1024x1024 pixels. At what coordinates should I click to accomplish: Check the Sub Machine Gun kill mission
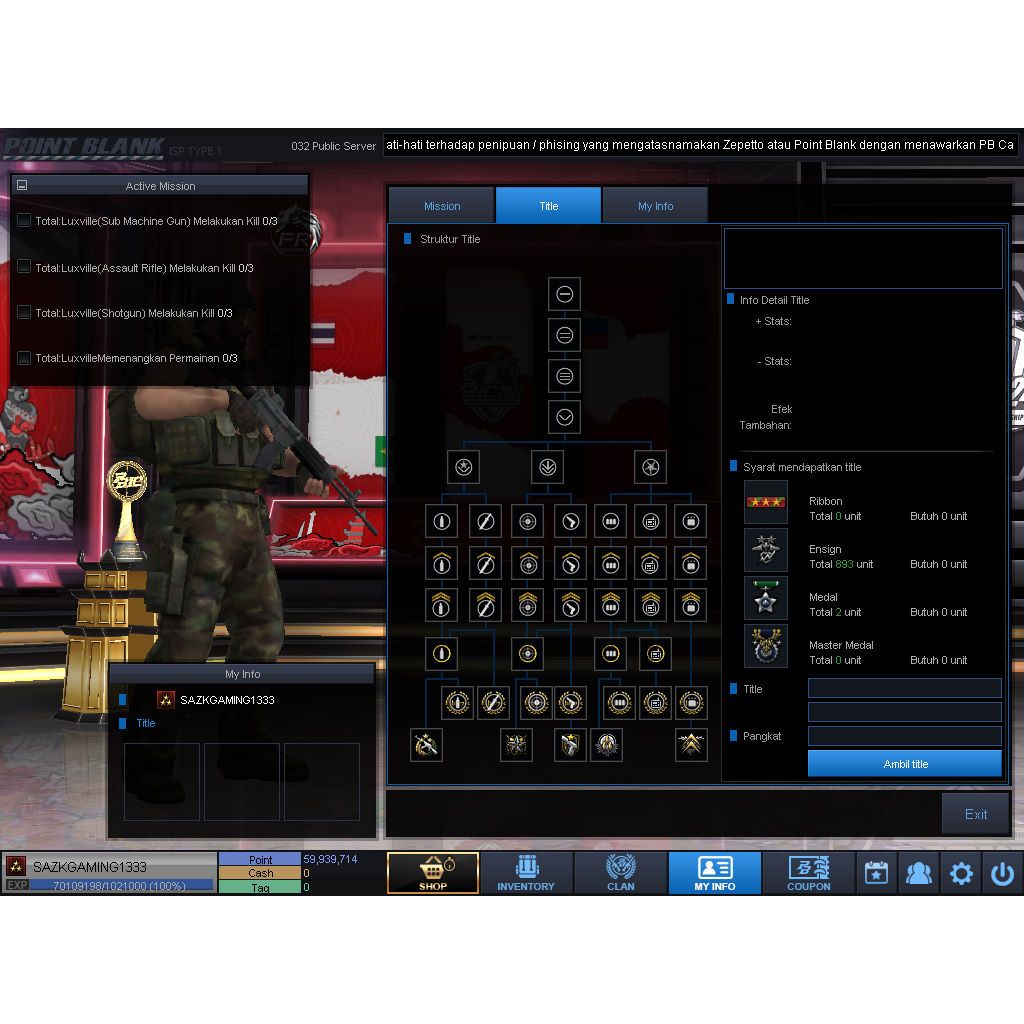(24, 221)
